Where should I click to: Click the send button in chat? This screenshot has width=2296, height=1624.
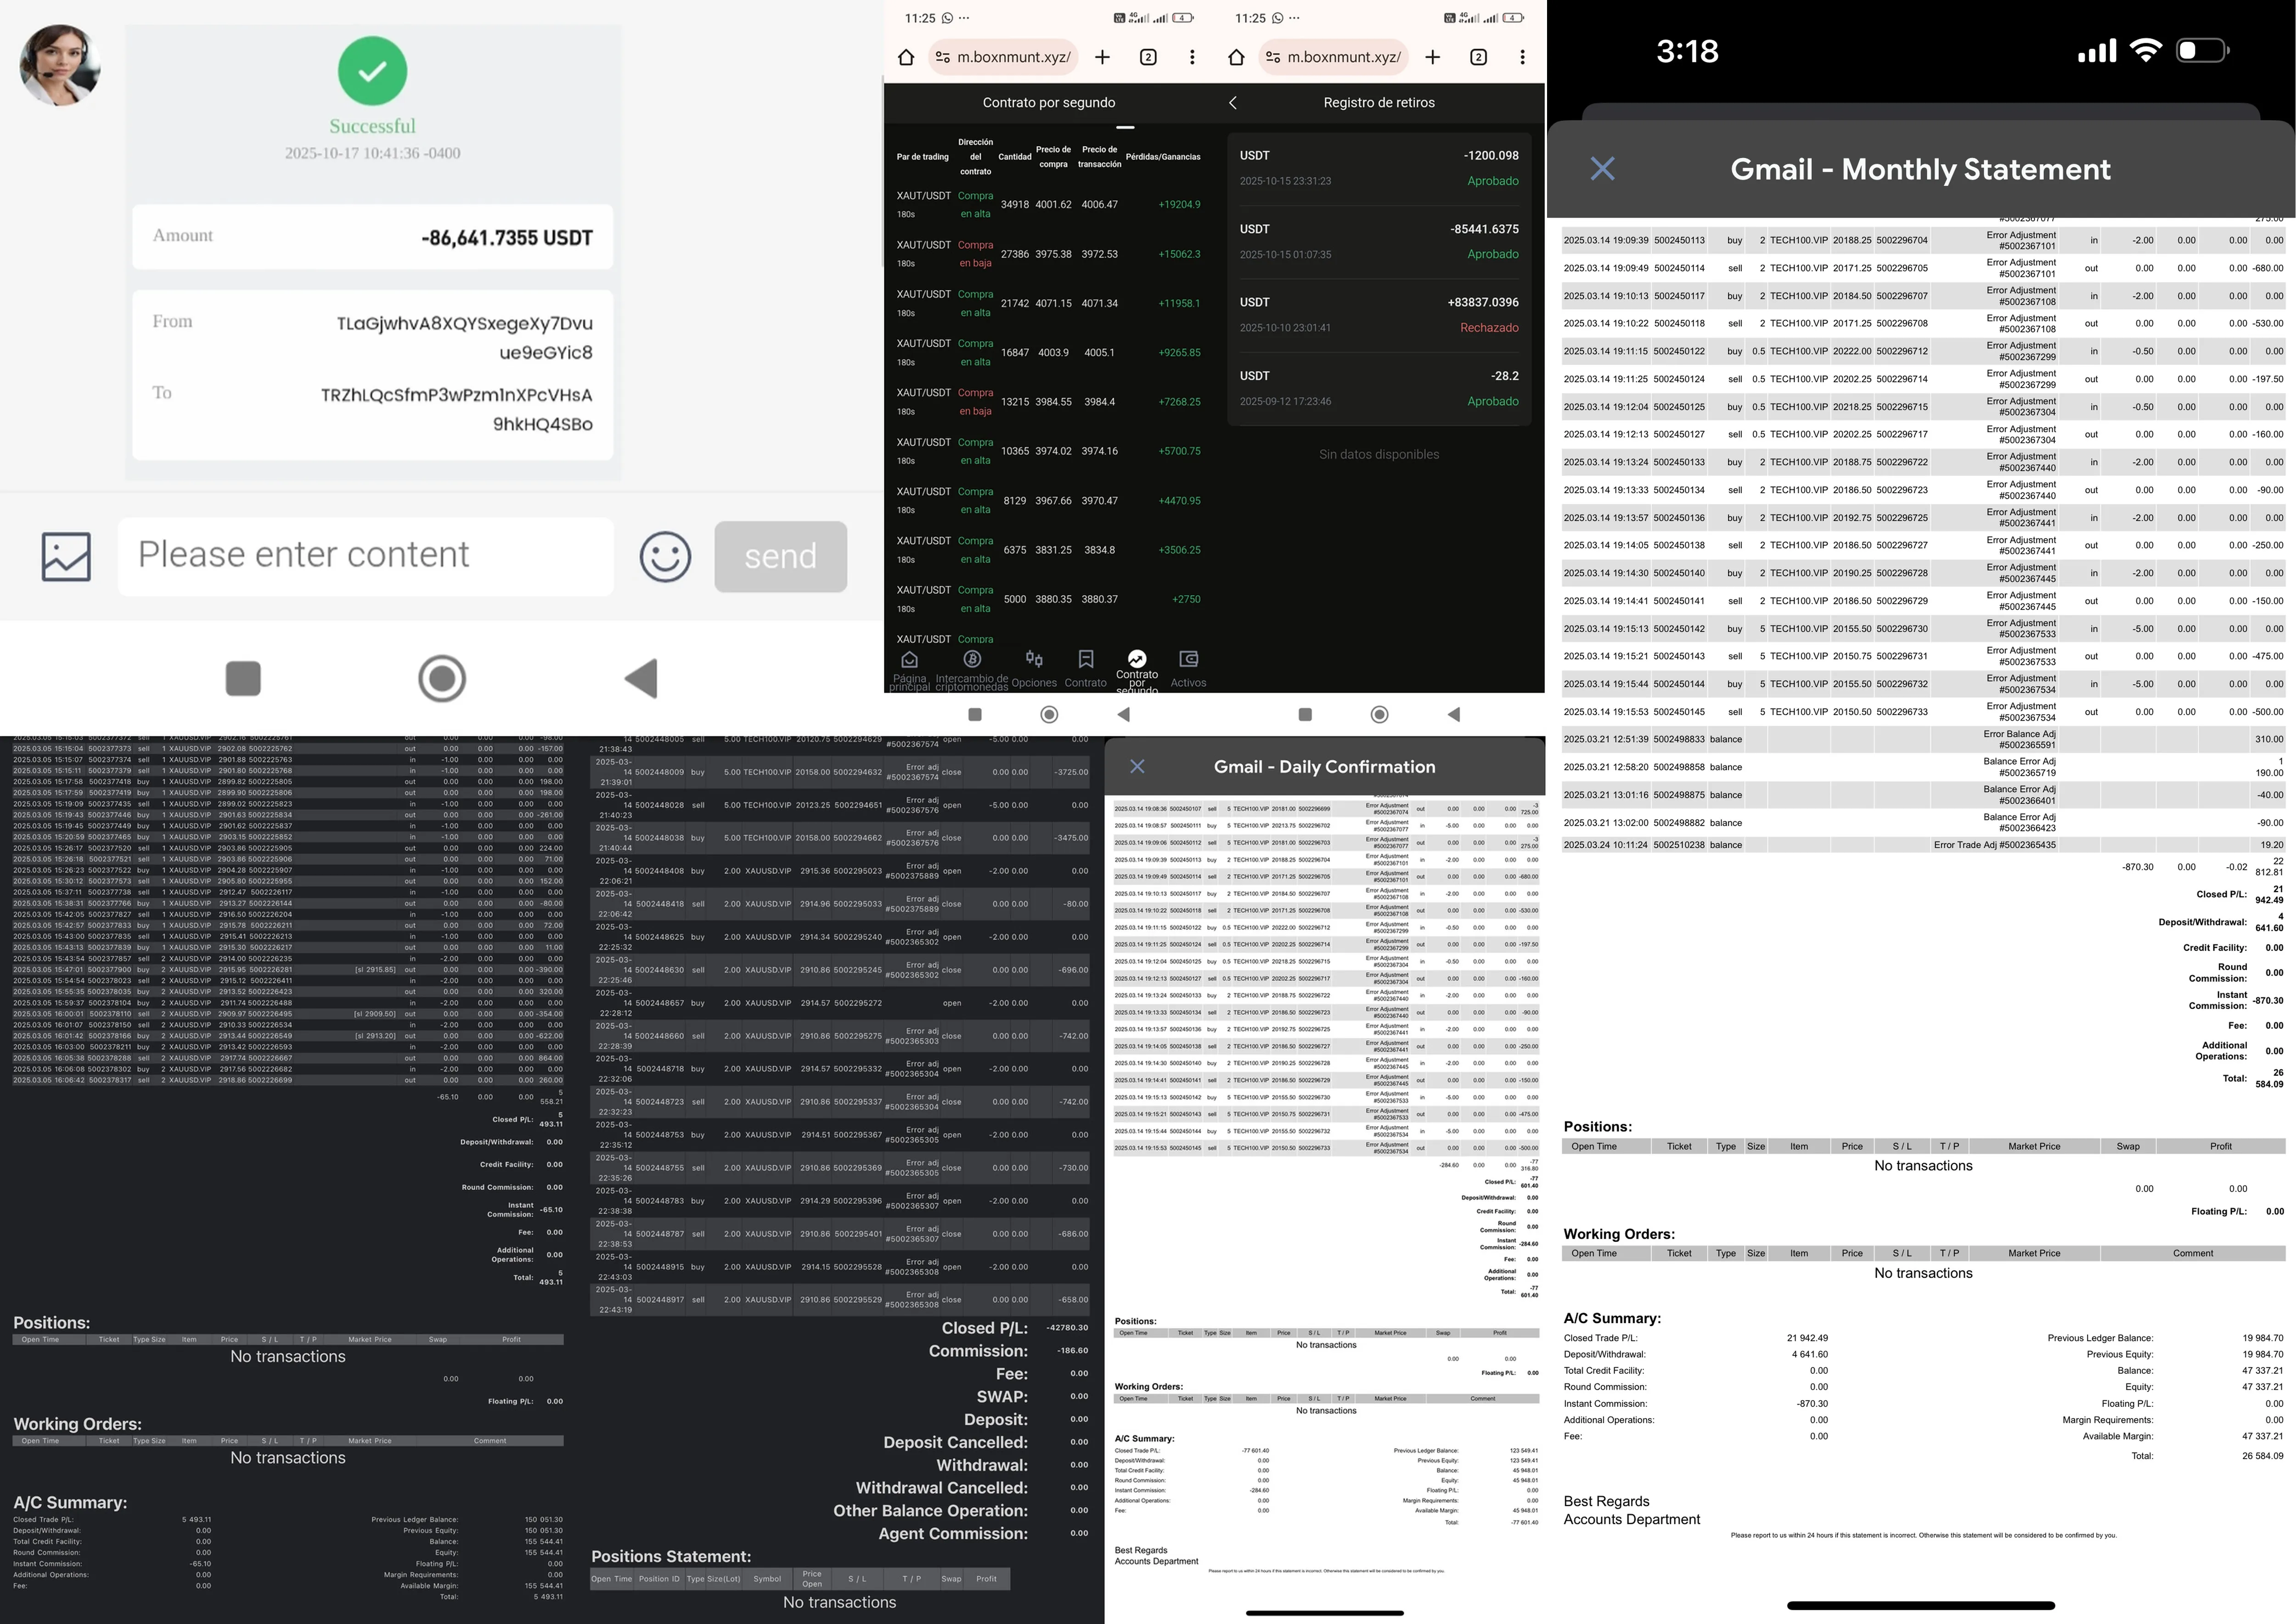coord(780,556)
